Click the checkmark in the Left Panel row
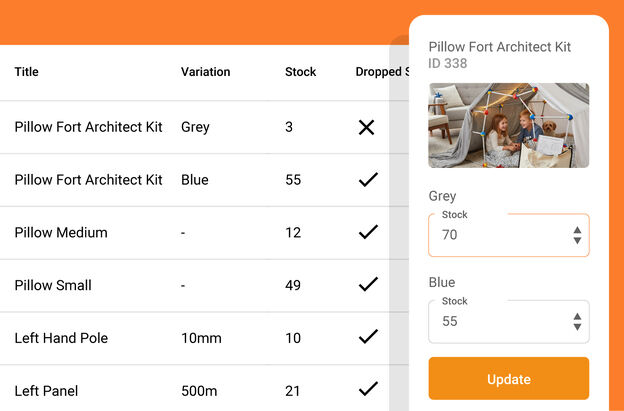 coord(368,389)
